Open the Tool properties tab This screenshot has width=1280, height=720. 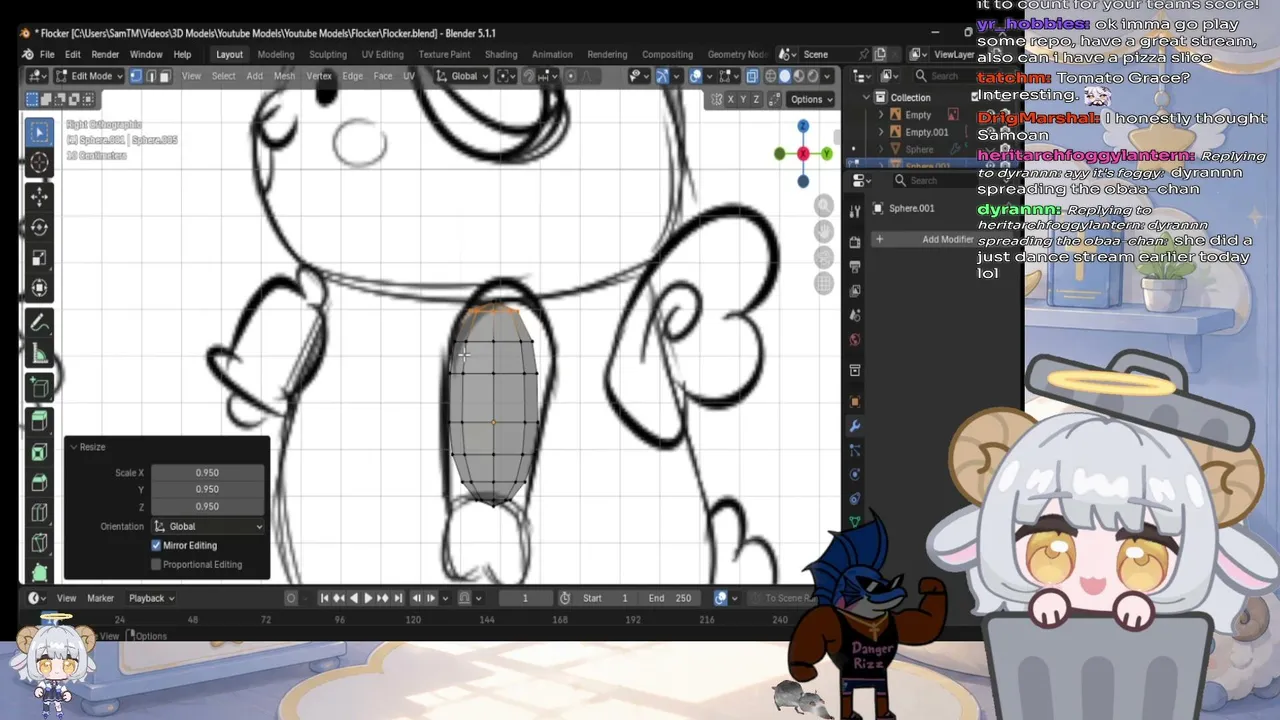[854, 211]
